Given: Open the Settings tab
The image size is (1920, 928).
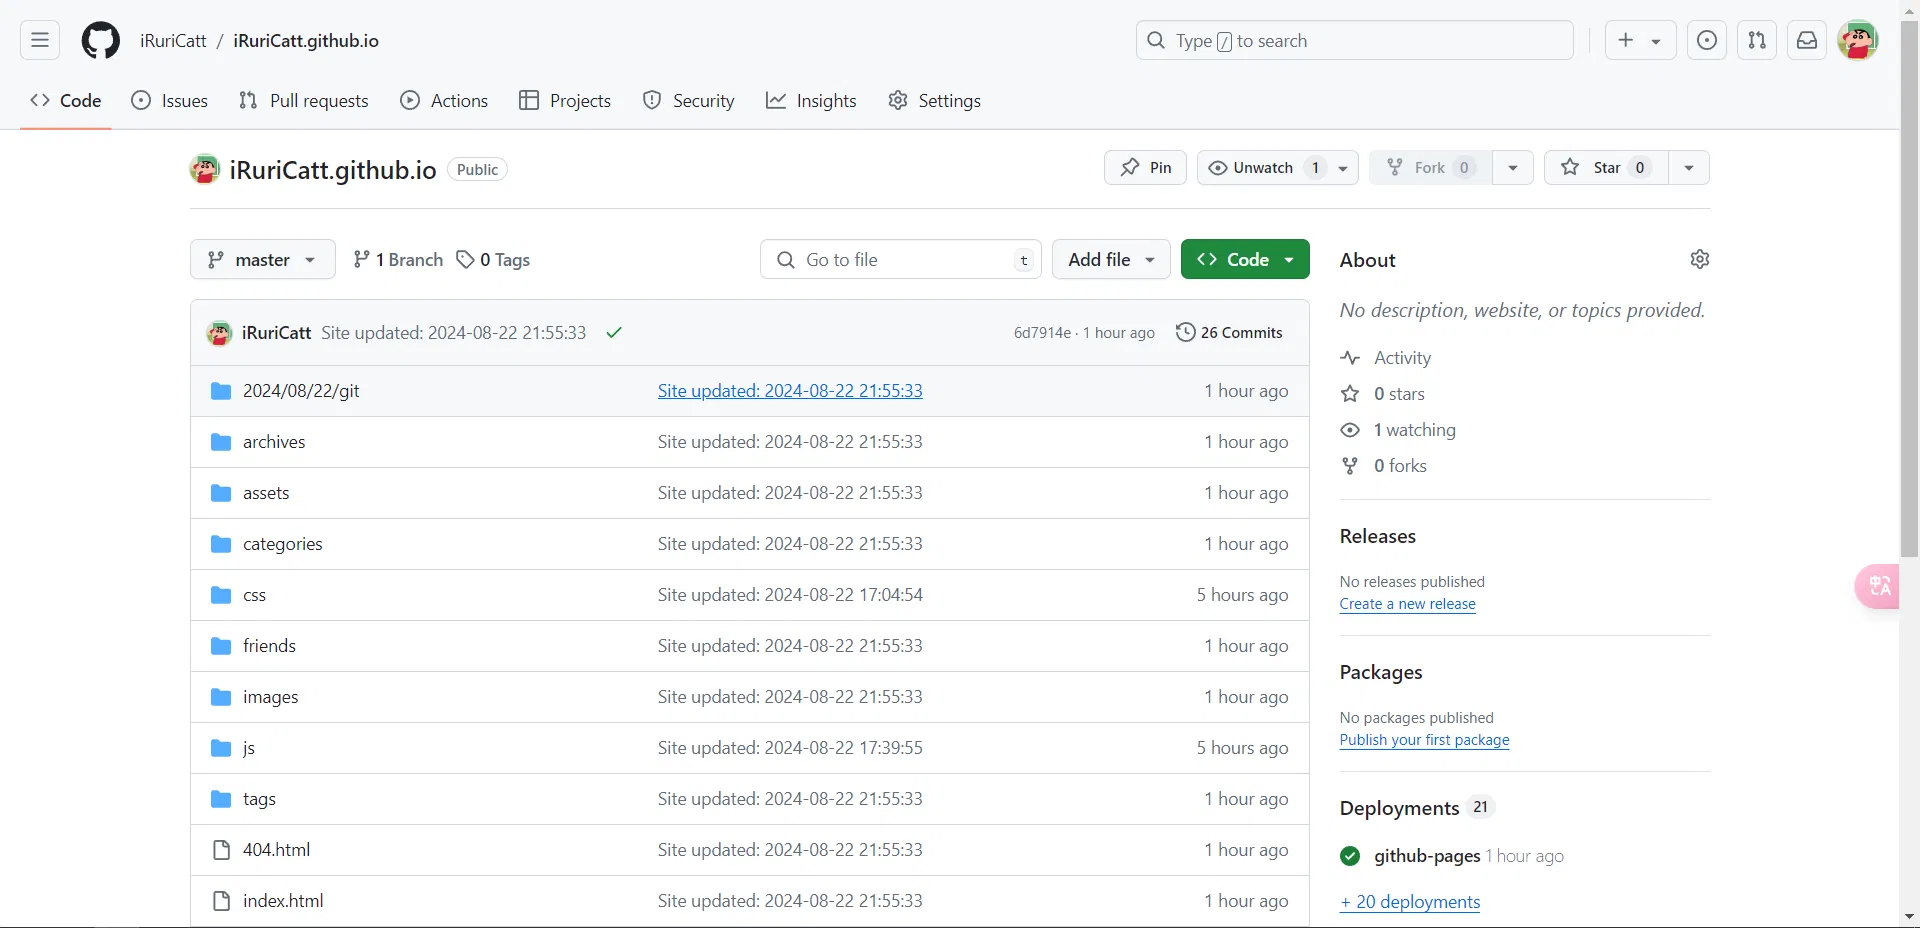Looking at the screenshot, I should pos(934,101).
